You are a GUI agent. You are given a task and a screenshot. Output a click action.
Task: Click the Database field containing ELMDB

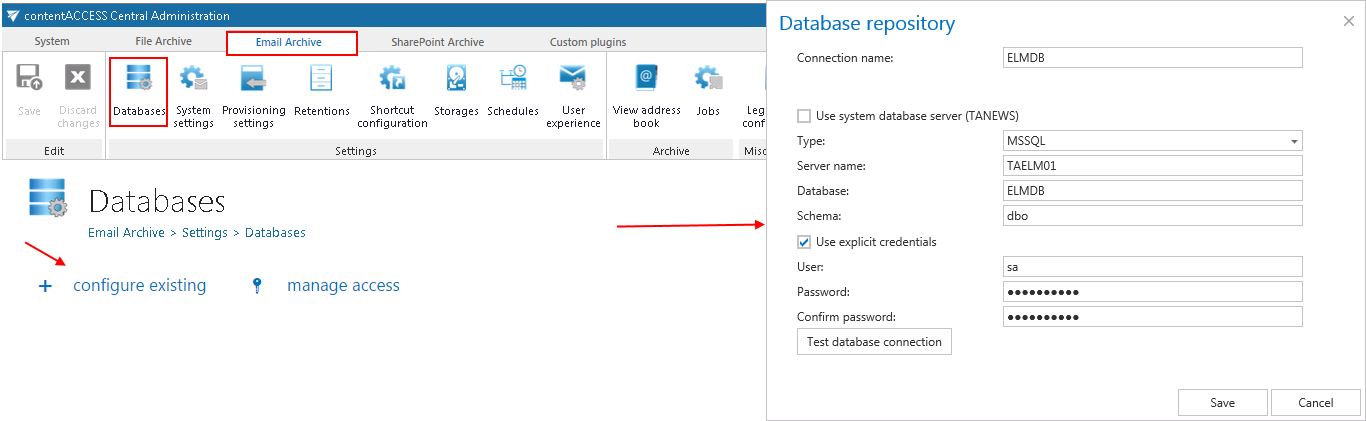1152,191
